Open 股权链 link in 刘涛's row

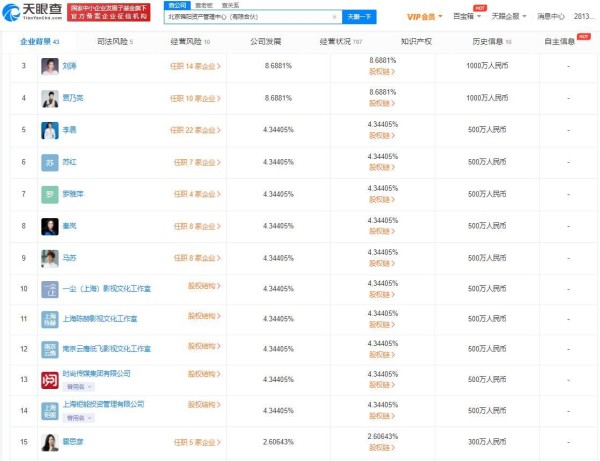tap(382, 72)
